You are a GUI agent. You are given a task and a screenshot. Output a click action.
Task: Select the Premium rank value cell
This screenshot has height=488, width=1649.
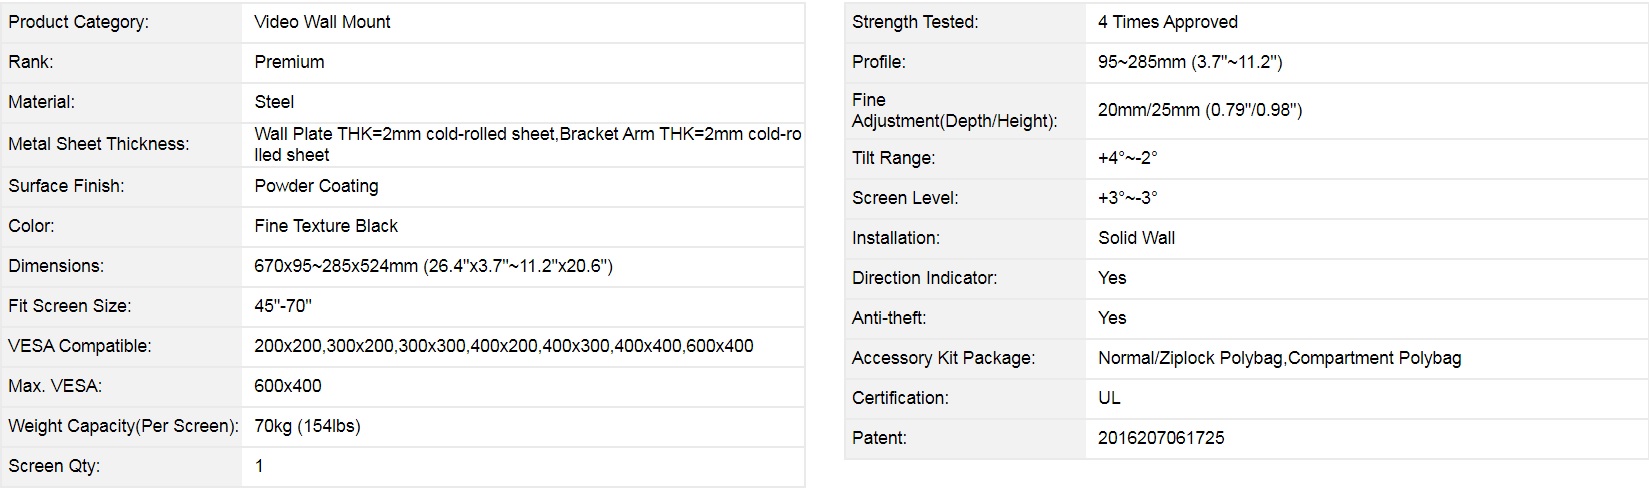(289, 62)
